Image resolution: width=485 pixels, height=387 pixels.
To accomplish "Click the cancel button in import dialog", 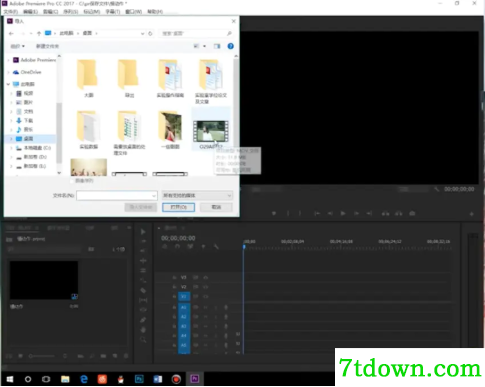I will click(x=216, y=207).
